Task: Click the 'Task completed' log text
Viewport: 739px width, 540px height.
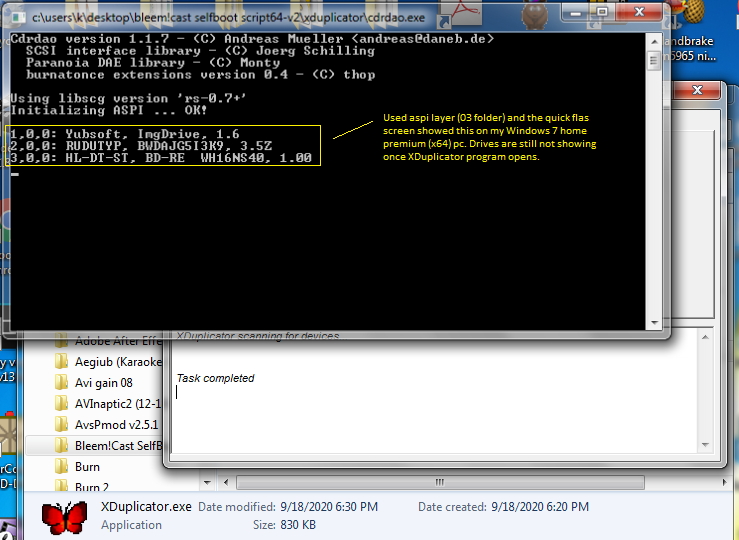Action: pyautogui.click(x=215, y=378)
